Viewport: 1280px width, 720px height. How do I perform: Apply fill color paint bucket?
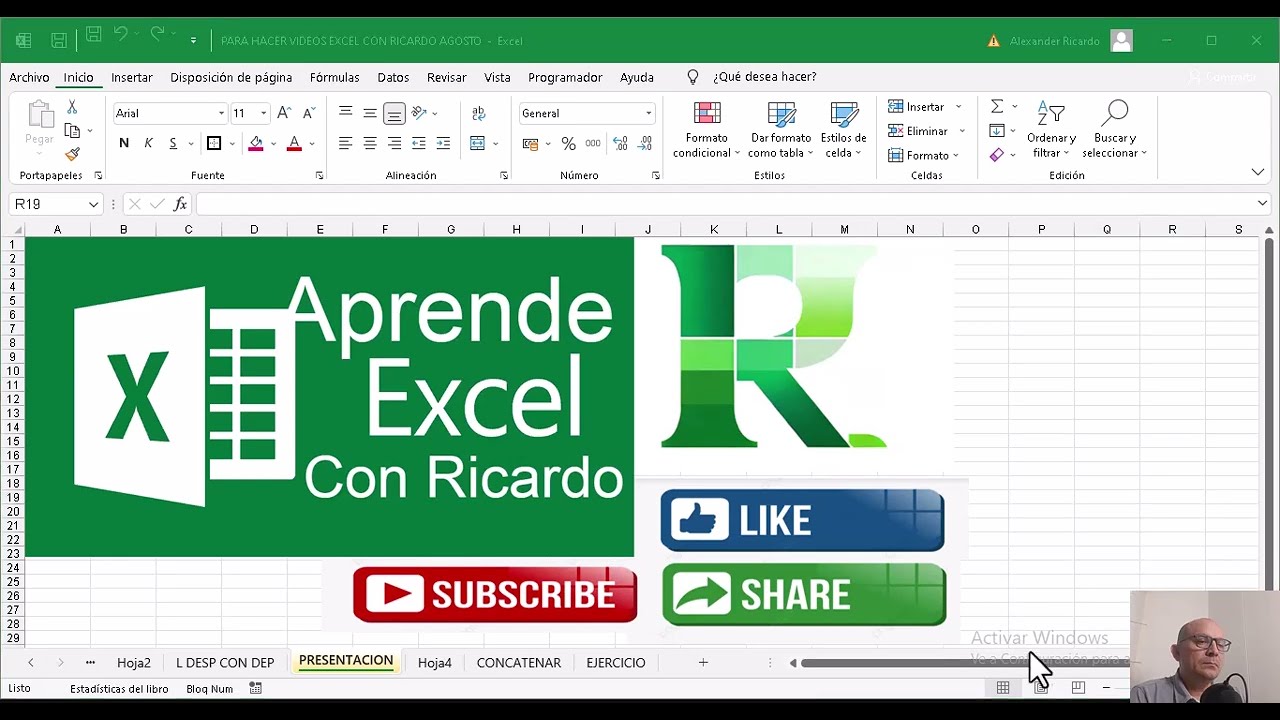[x=256, y=143]
